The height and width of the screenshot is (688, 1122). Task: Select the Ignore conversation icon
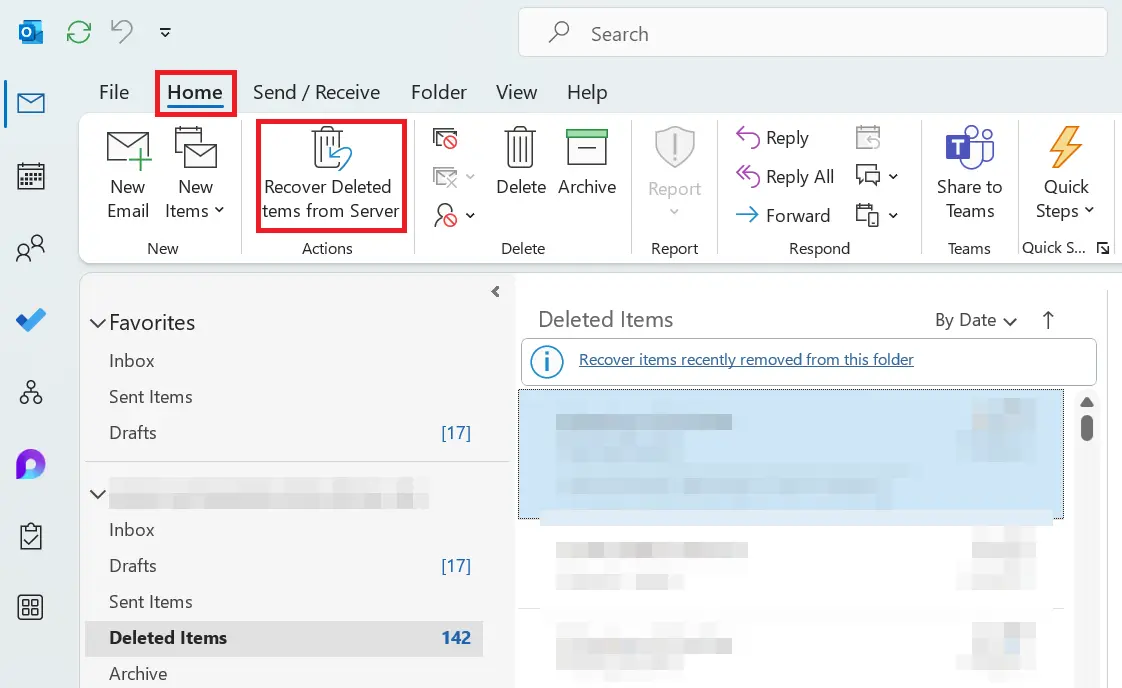(445, 139)
